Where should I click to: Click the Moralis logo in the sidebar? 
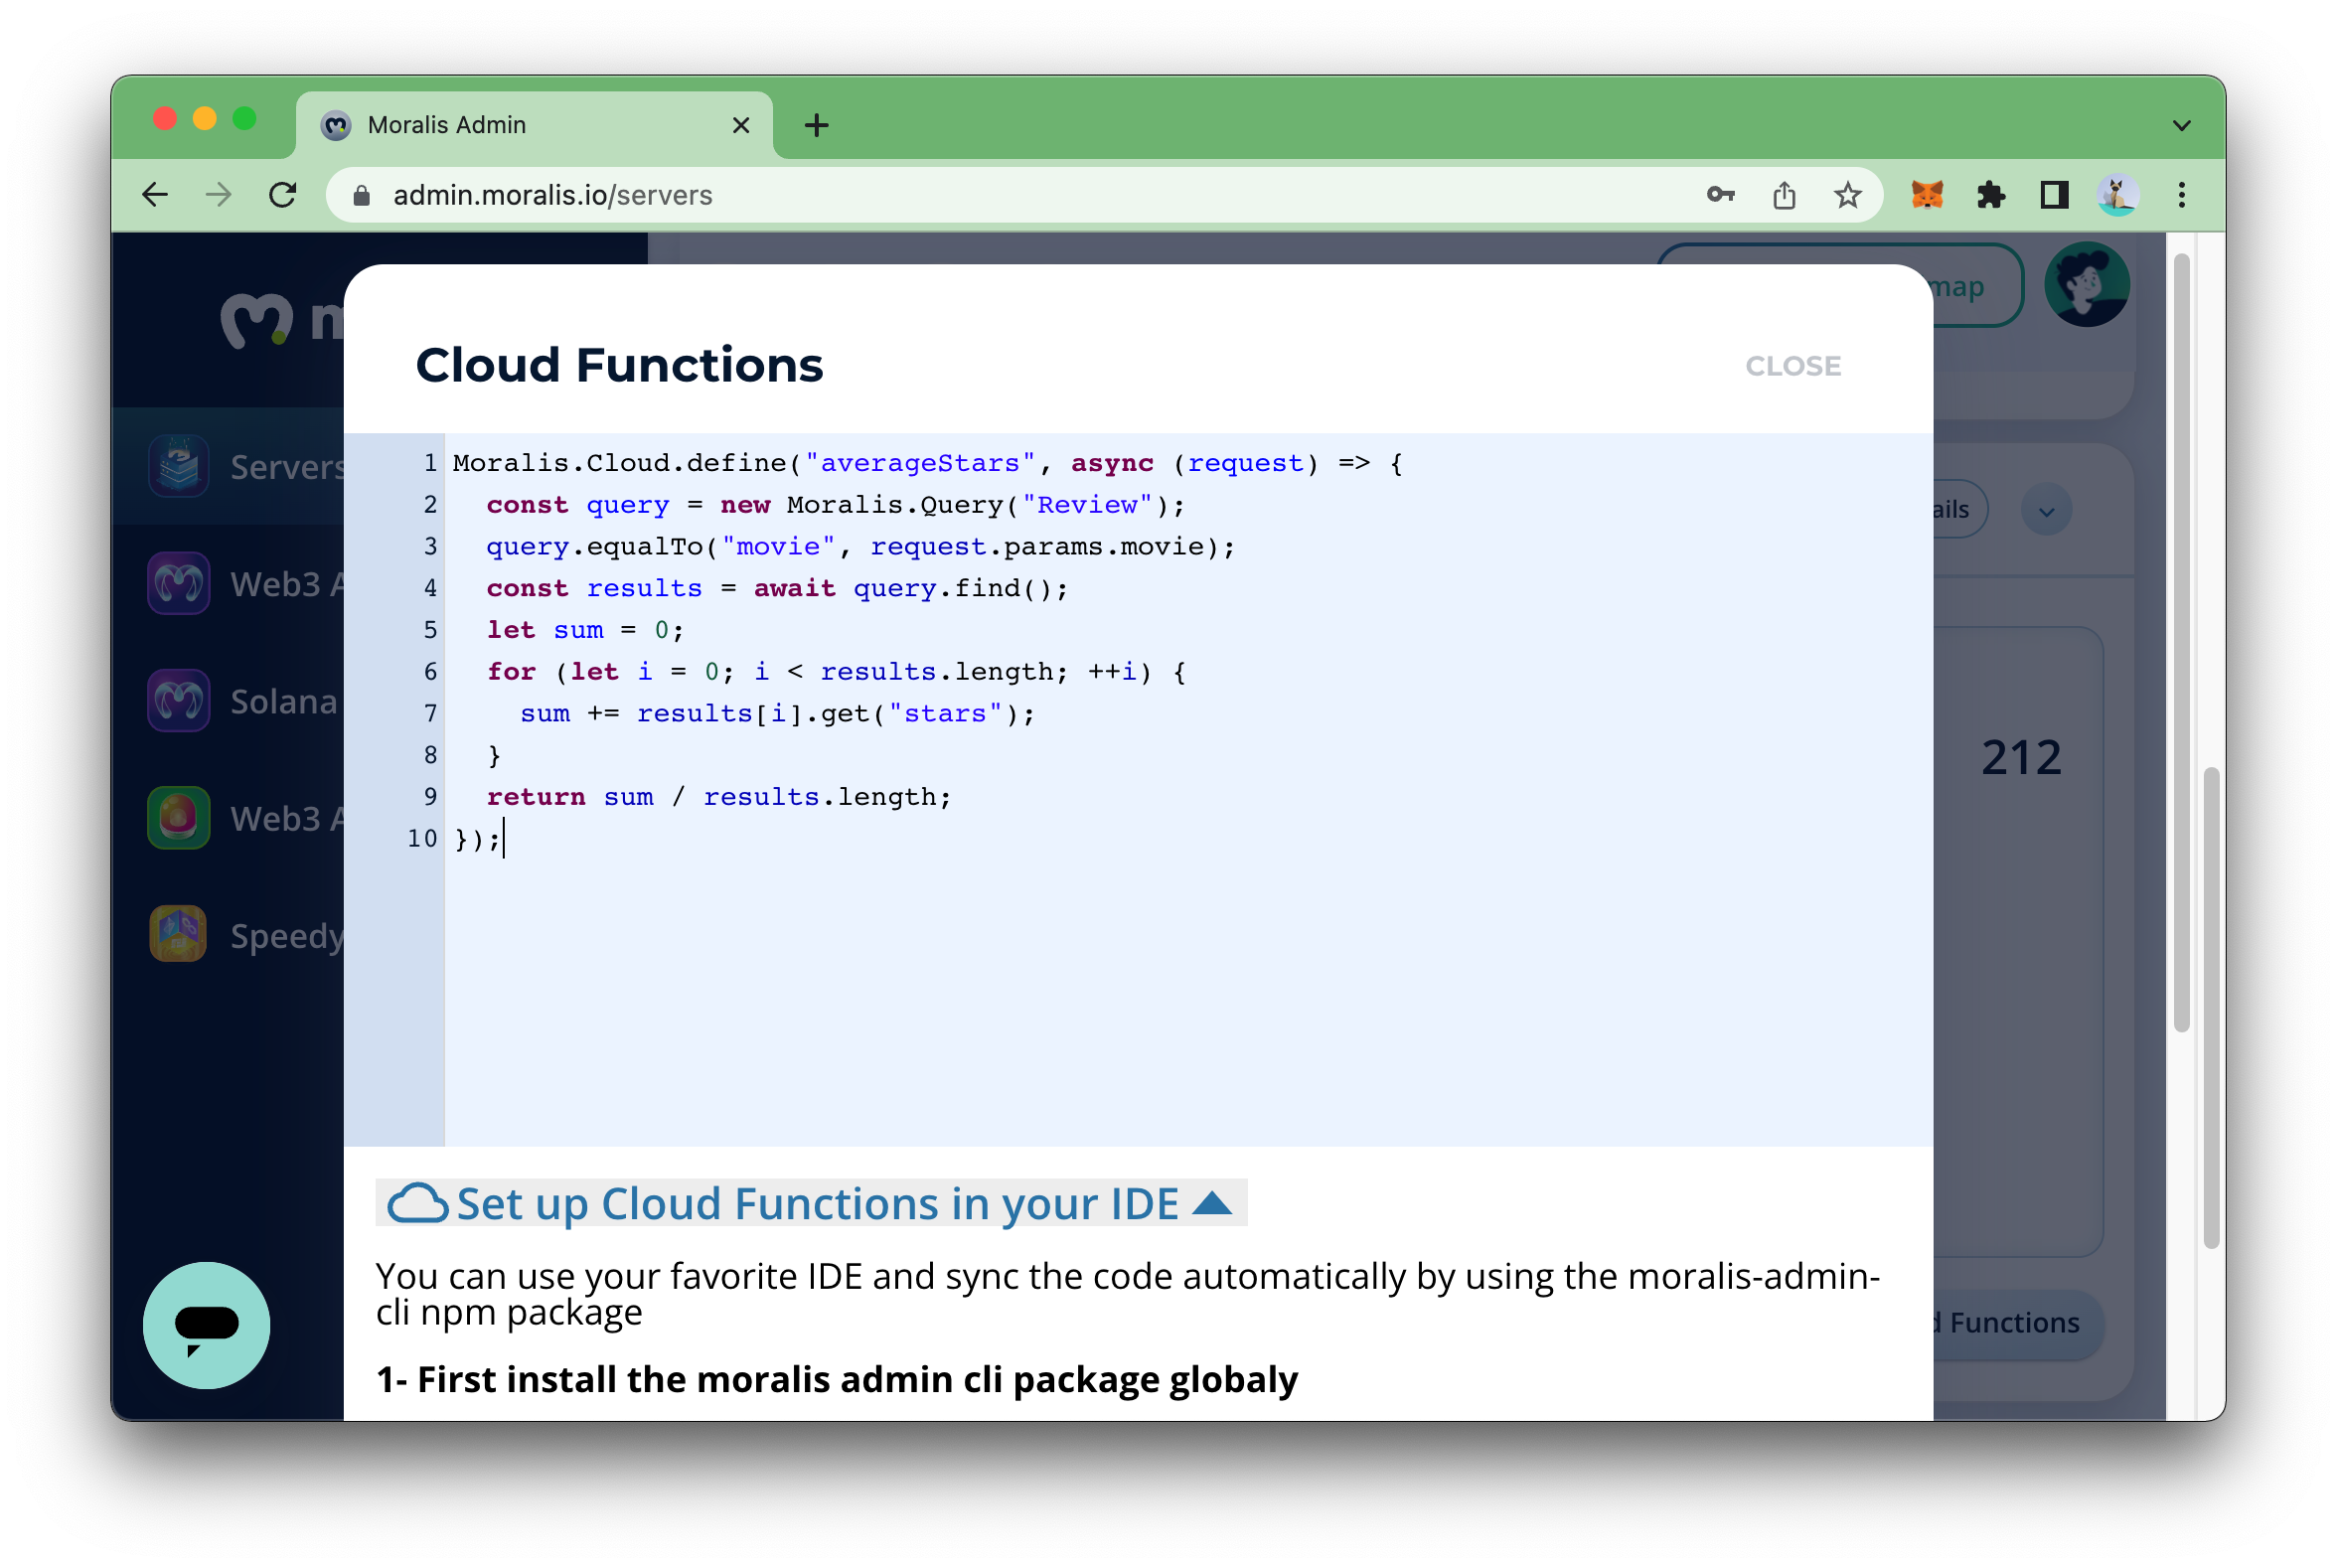point(281,320)
